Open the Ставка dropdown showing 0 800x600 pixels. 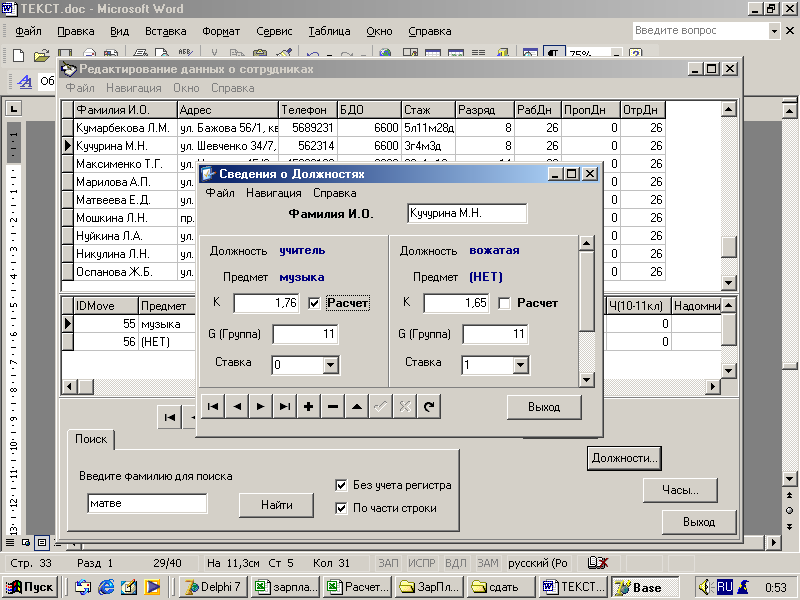pyautogui.click(x=330, y=366)
